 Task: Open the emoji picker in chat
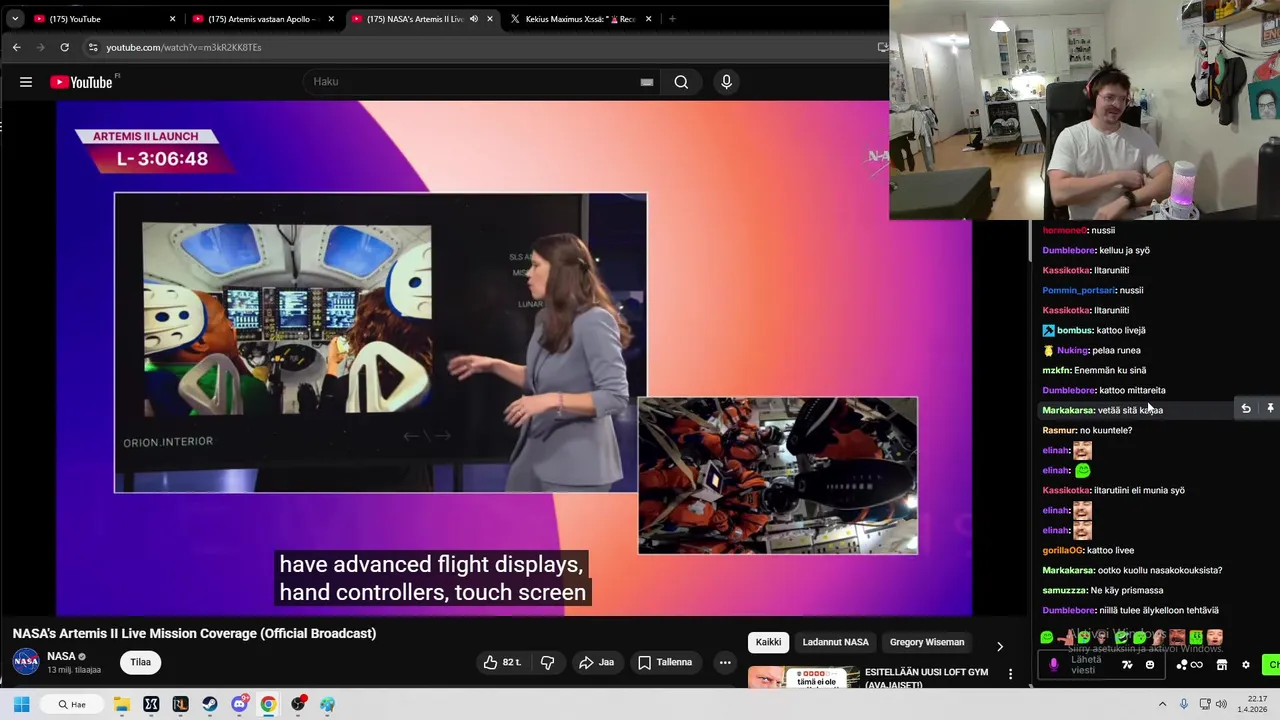click(1150, 665)
